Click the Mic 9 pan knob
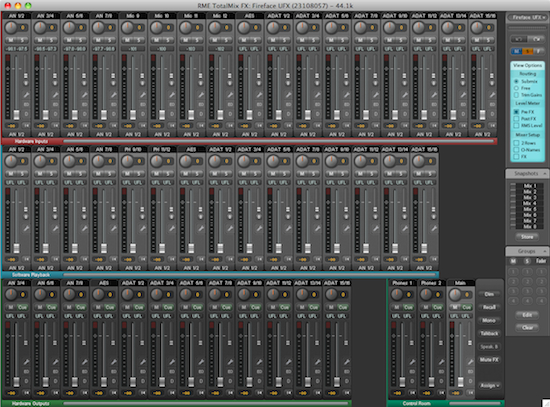Image resolution: width=550 pixels, height=407 pixels. (127, 27)
